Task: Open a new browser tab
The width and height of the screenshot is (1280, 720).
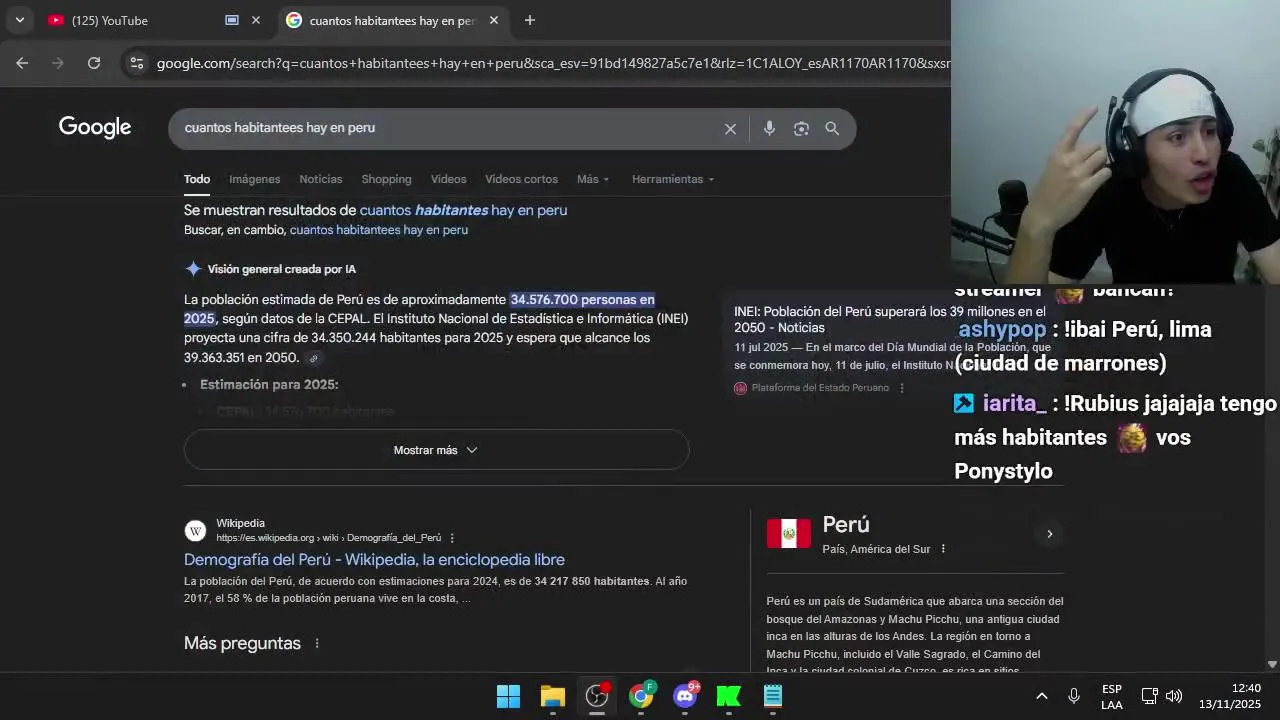Action: 530,20
